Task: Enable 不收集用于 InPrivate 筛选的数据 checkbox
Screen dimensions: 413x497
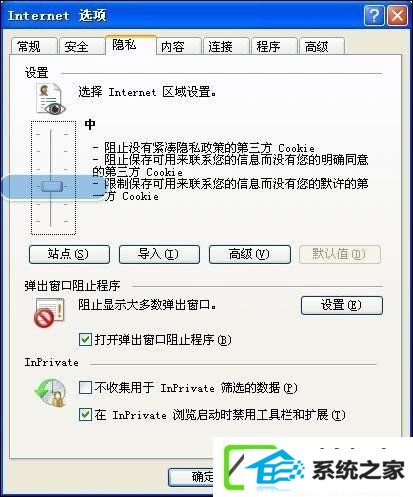Action: pyautogui.click(x=85, y=388)
